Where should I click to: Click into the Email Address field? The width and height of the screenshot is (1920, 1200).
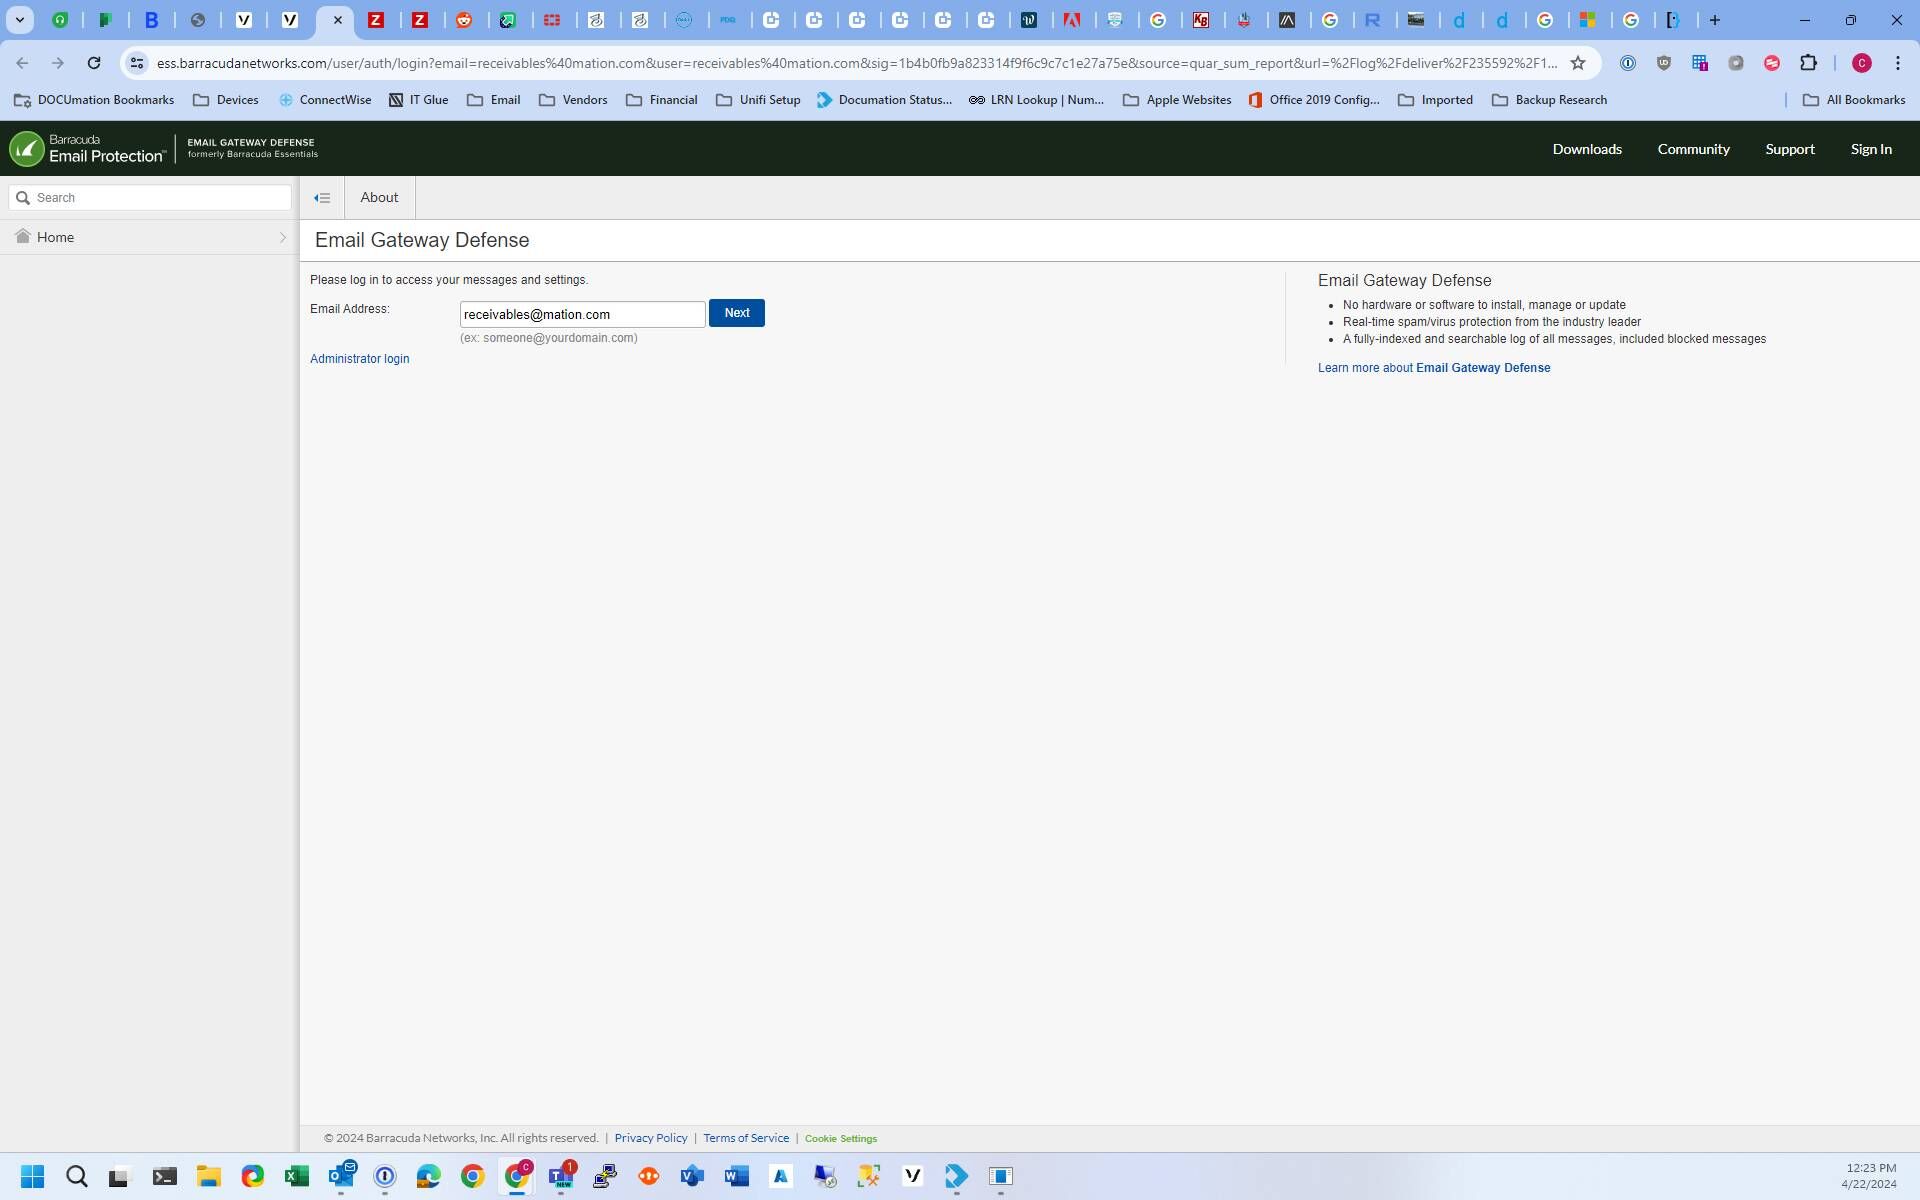(x=582, y=314)
